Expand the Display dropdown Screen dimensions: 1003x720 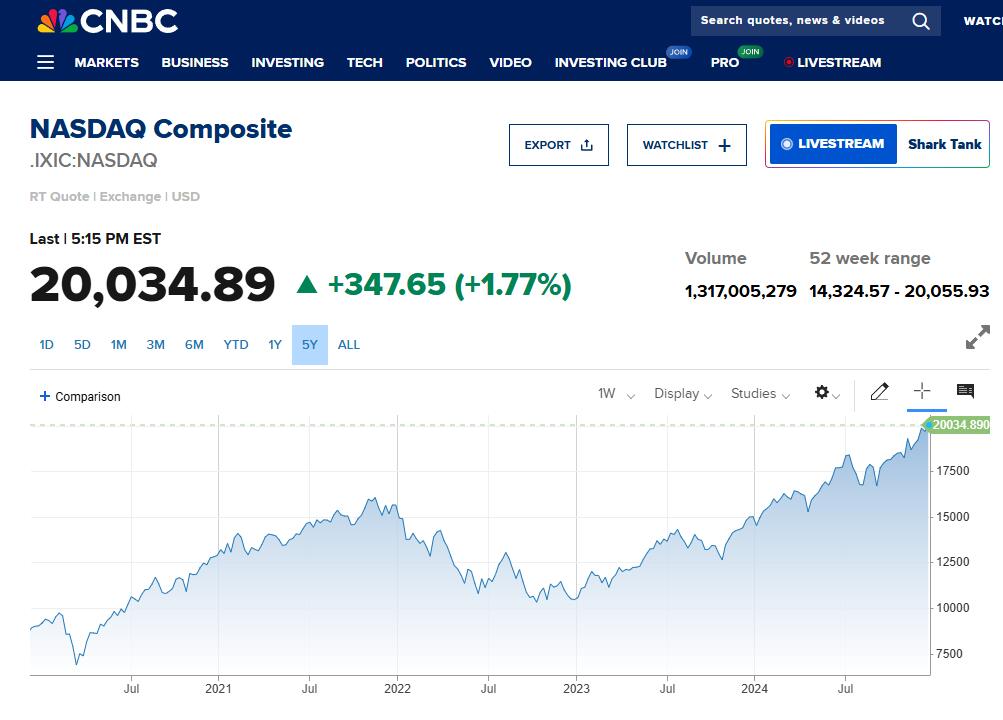point(683,394)
